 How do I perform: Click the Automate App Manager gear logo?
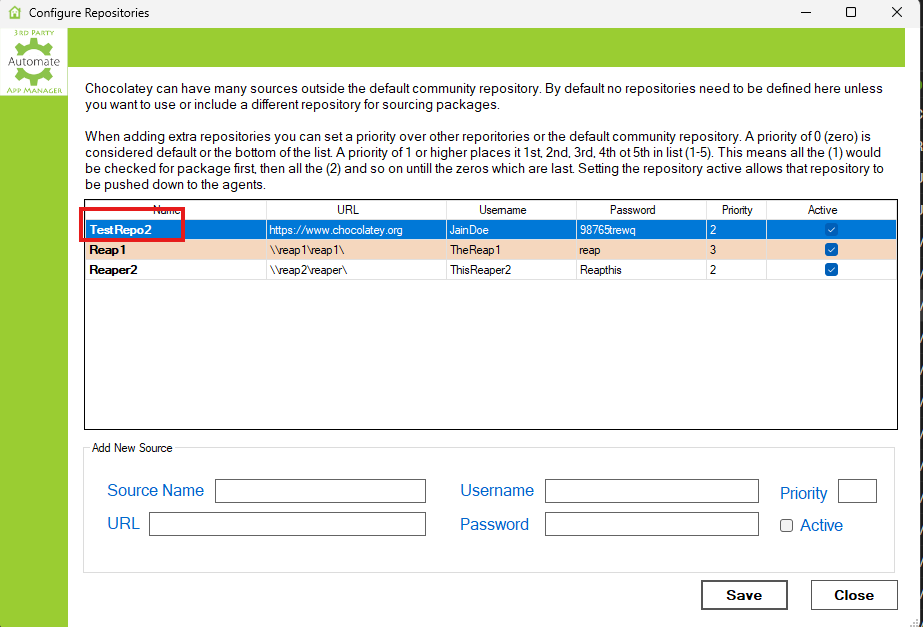tap(34, 62)
